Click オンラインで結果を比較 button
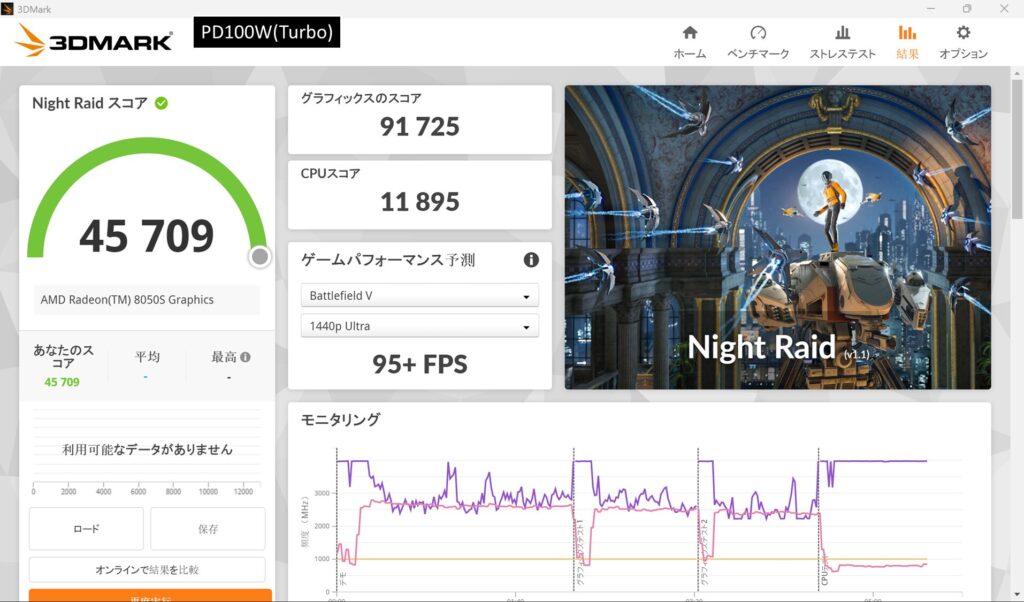 pos(147,569)
